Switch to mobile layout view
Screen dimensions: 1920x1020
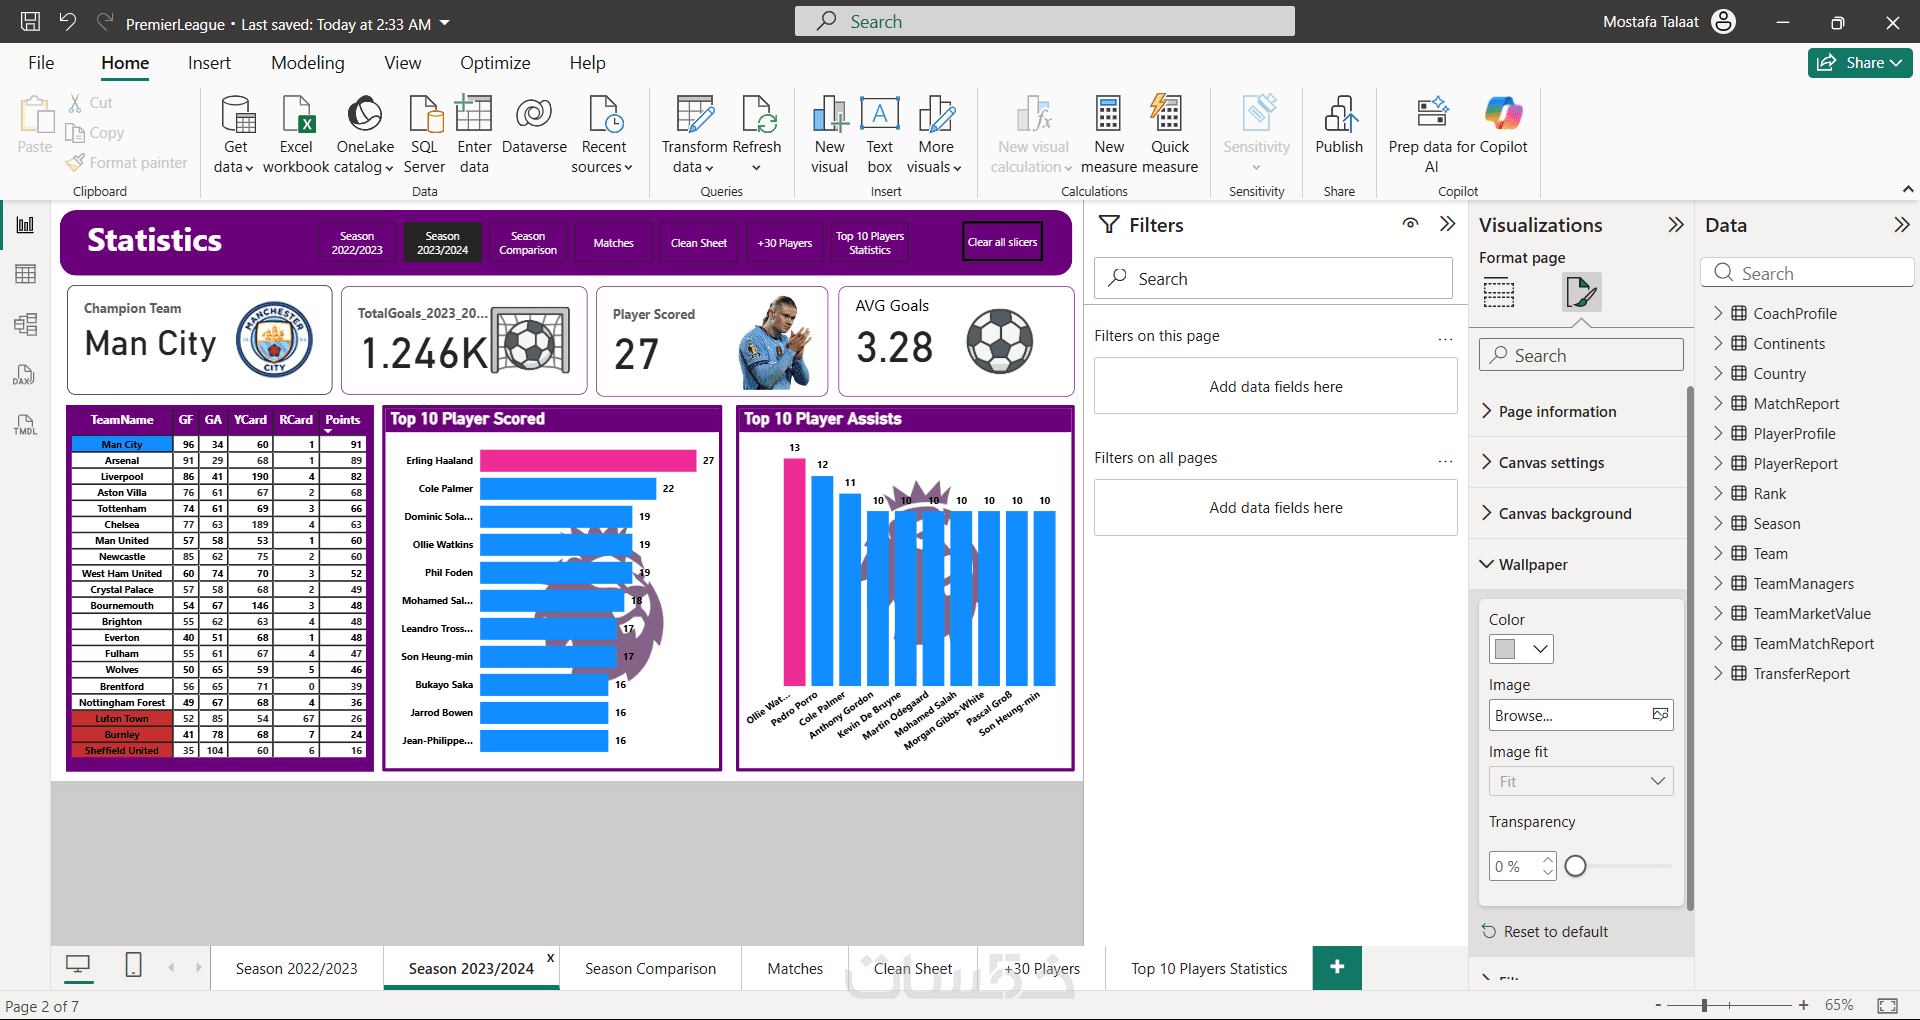click(133, 965)
